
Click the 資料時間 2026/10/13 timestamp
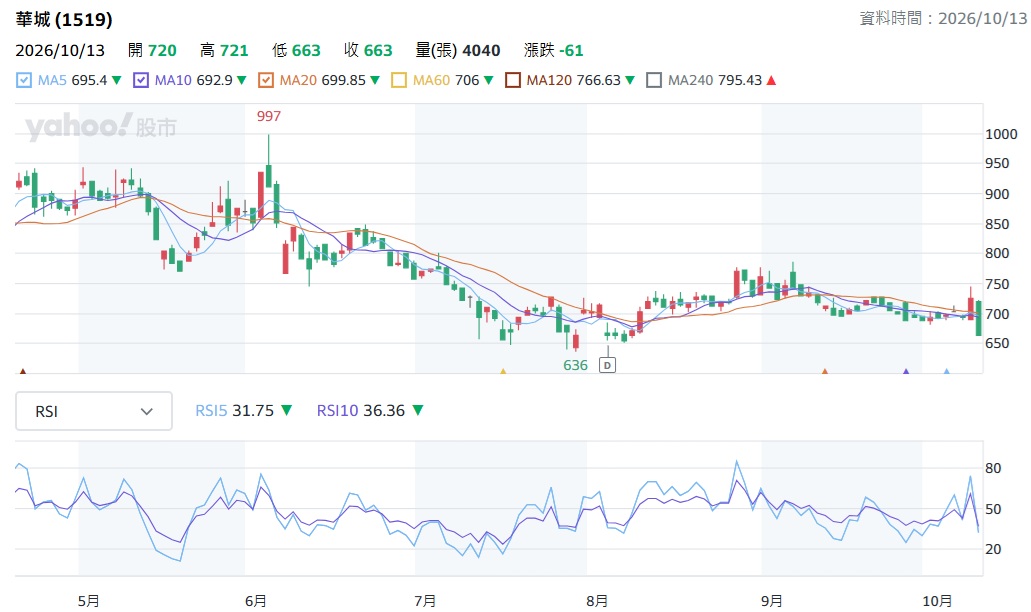943,18
